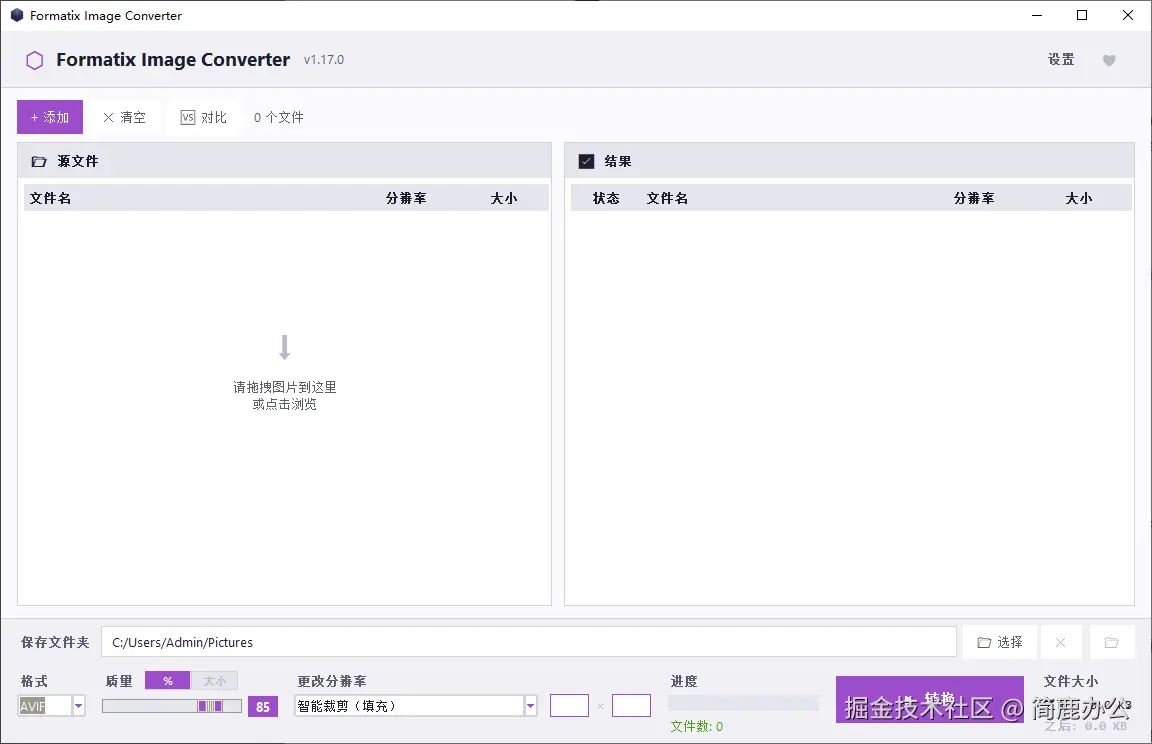The width and height of the screenshot is (1152, 744).
Task: Open 设置 settings
Action: click(1061, 59)
